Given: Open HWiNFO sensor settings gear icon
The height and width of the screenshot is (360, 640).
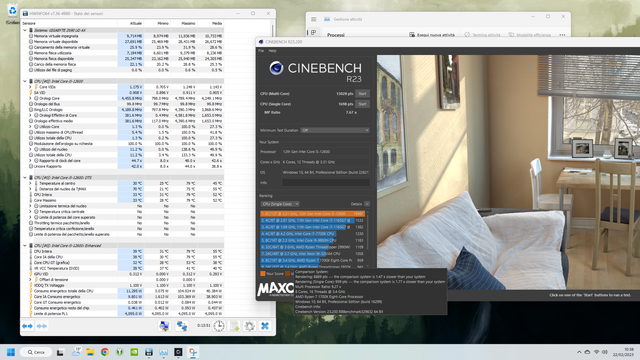Looking at the screenshot, I should [249, 326].
